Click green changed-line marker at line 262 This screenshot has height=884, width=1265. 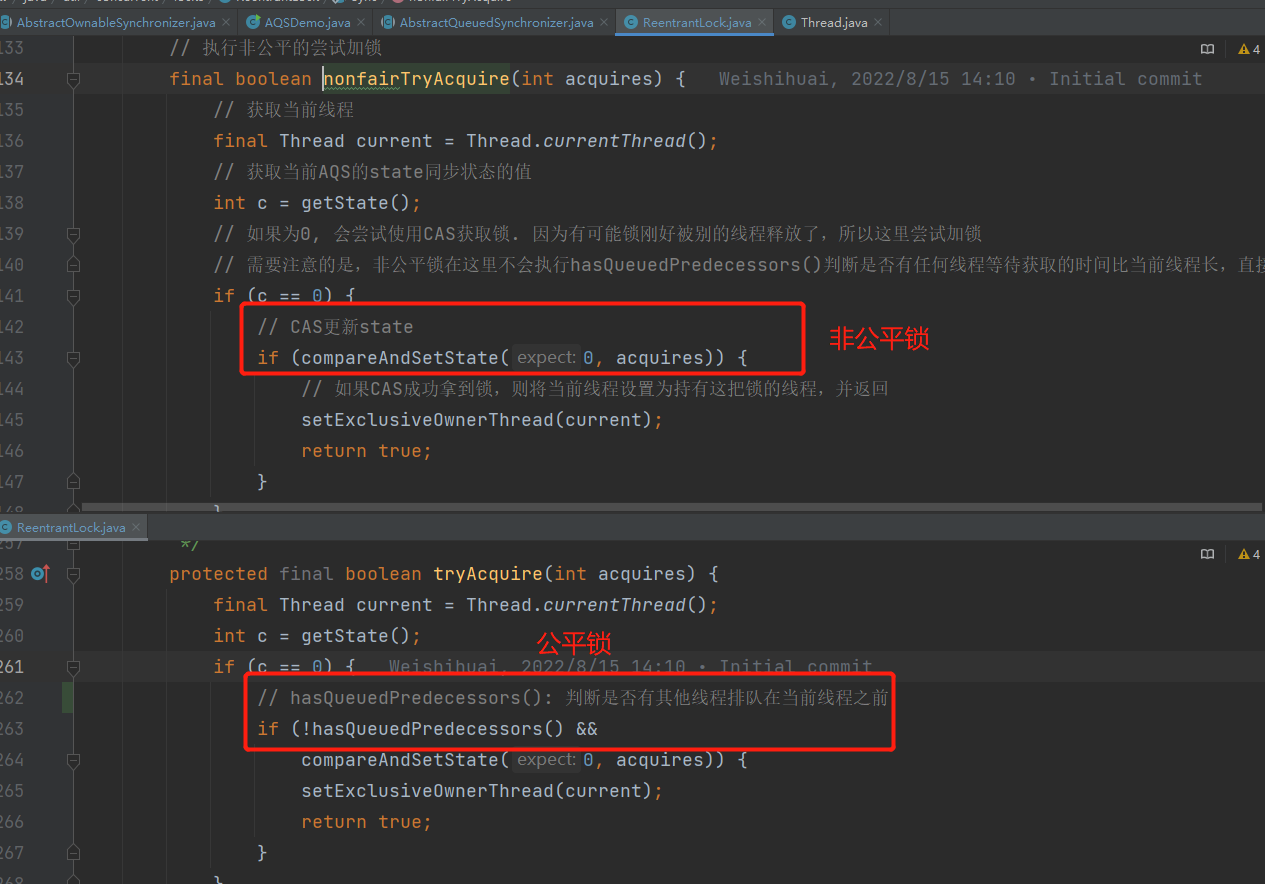(68, 697)
